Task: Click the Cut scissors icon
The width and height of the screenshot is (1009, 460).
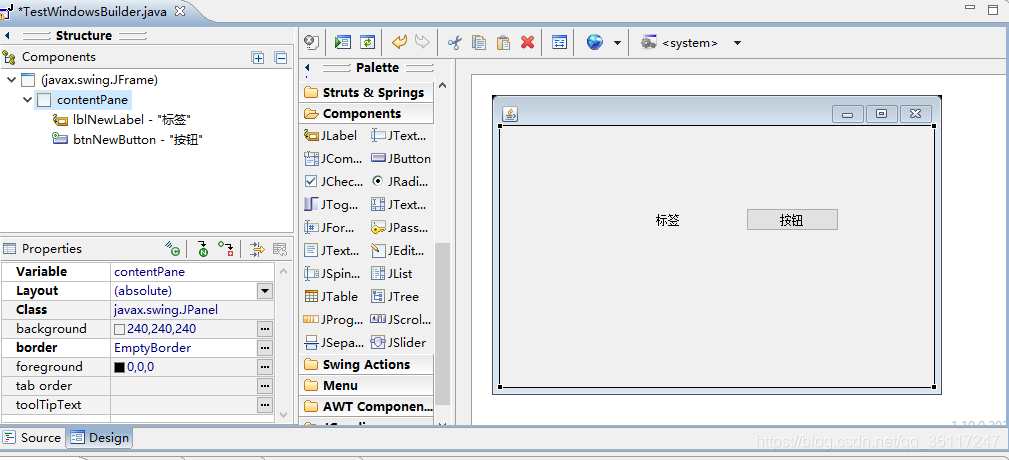Action: click(455, 42)
